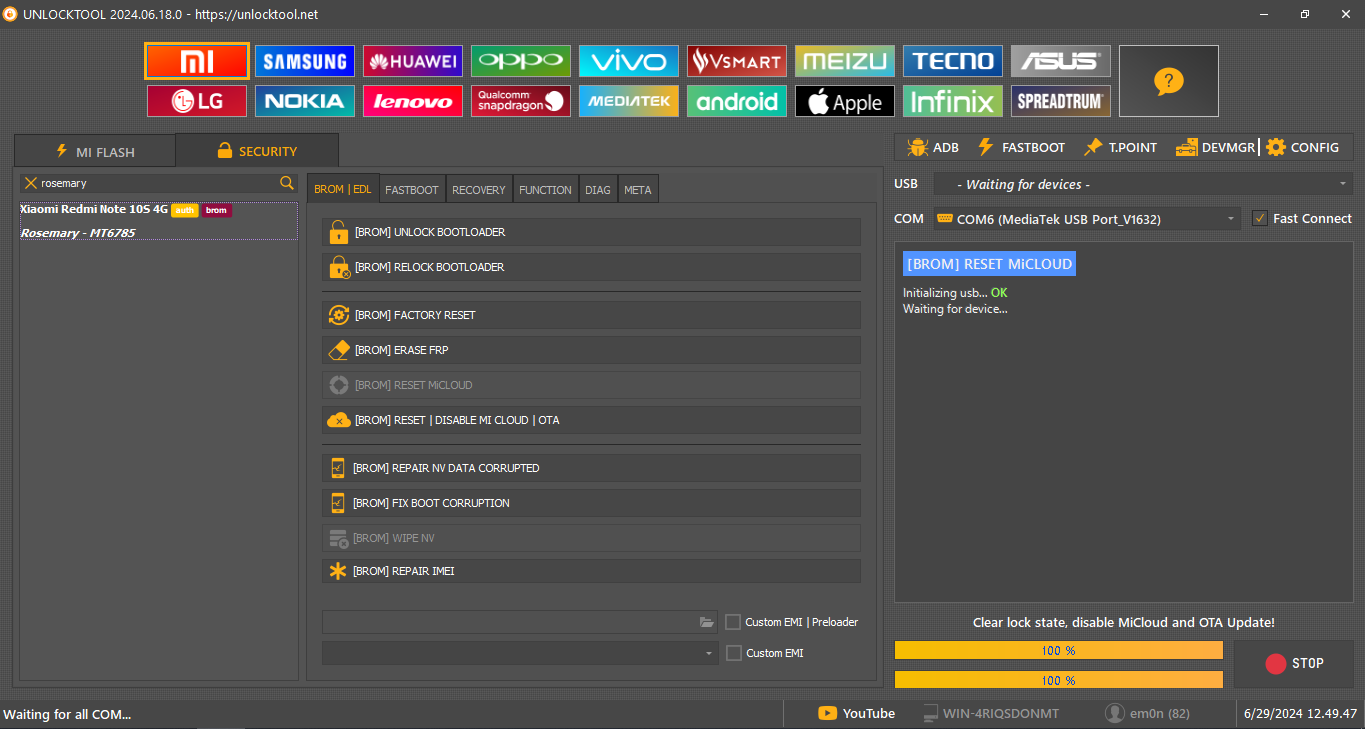Viewport: 1365px width, 729px height.
Task: Run [BROM] ERASE FRP
Action: point(591,350)
